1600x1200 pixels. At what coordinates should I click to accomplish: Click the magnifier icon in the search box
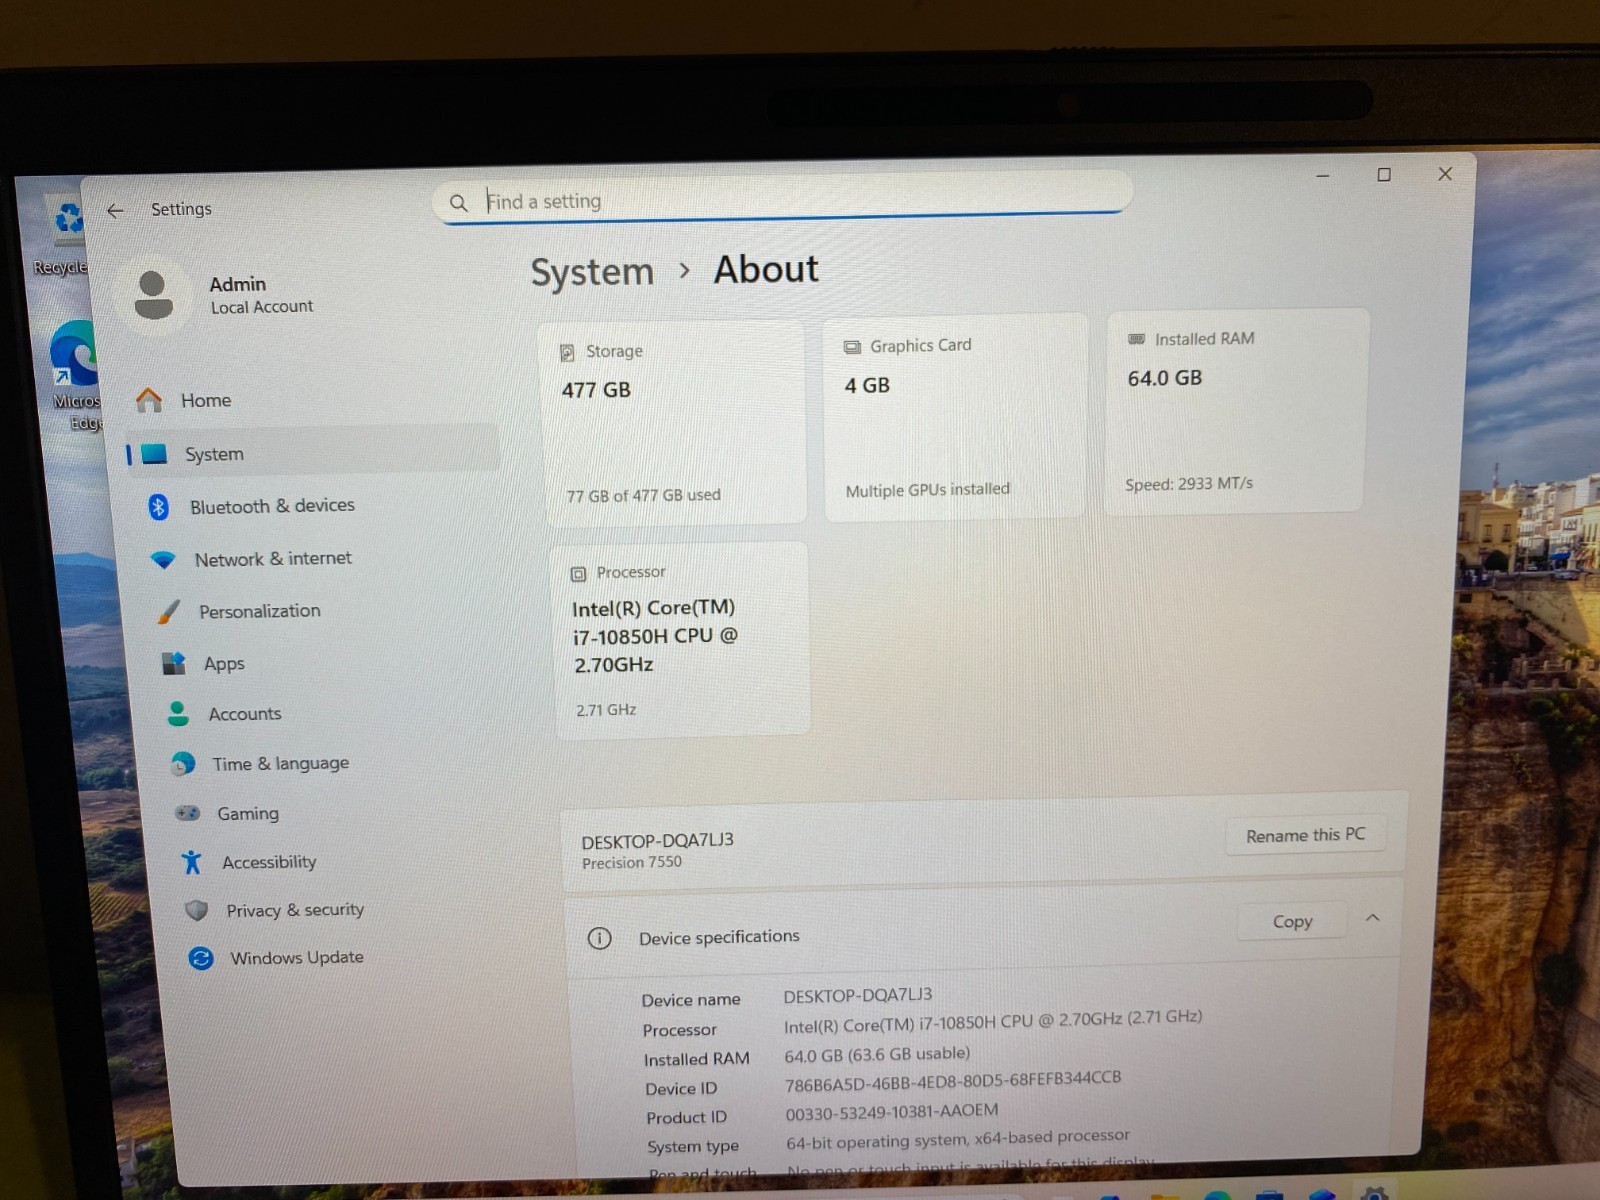click(x=458, y=203)
